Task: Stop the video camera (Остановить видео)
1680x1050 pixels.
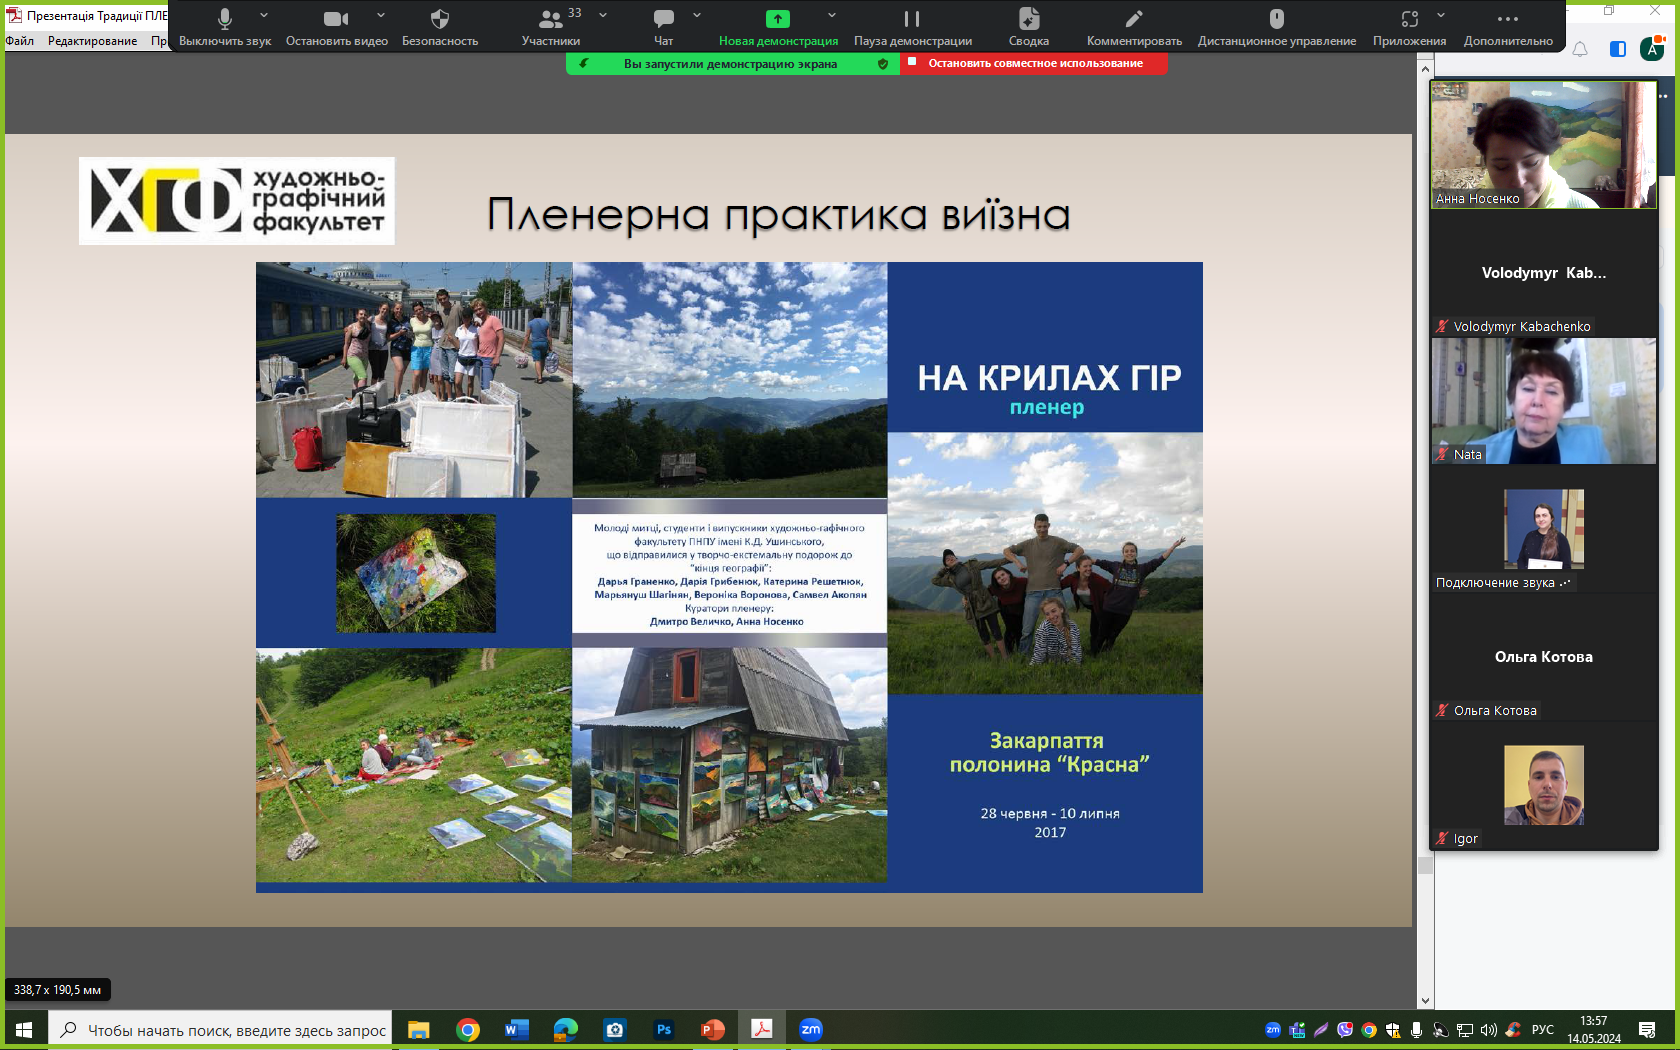Action: pos(336,20)
